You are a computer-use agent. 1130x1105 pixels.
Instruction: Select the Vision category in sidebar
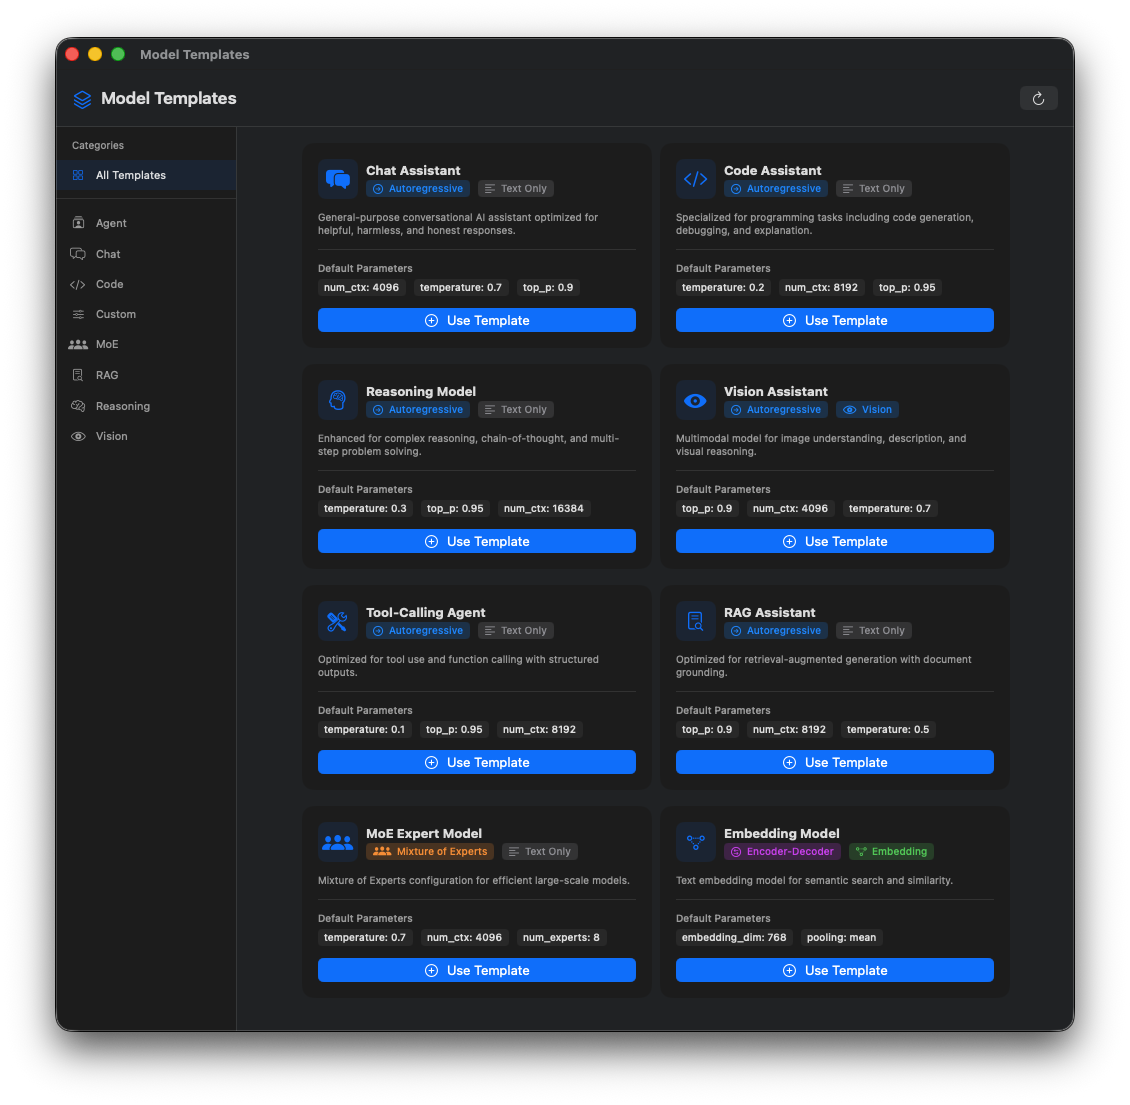(x=111, y=436)
